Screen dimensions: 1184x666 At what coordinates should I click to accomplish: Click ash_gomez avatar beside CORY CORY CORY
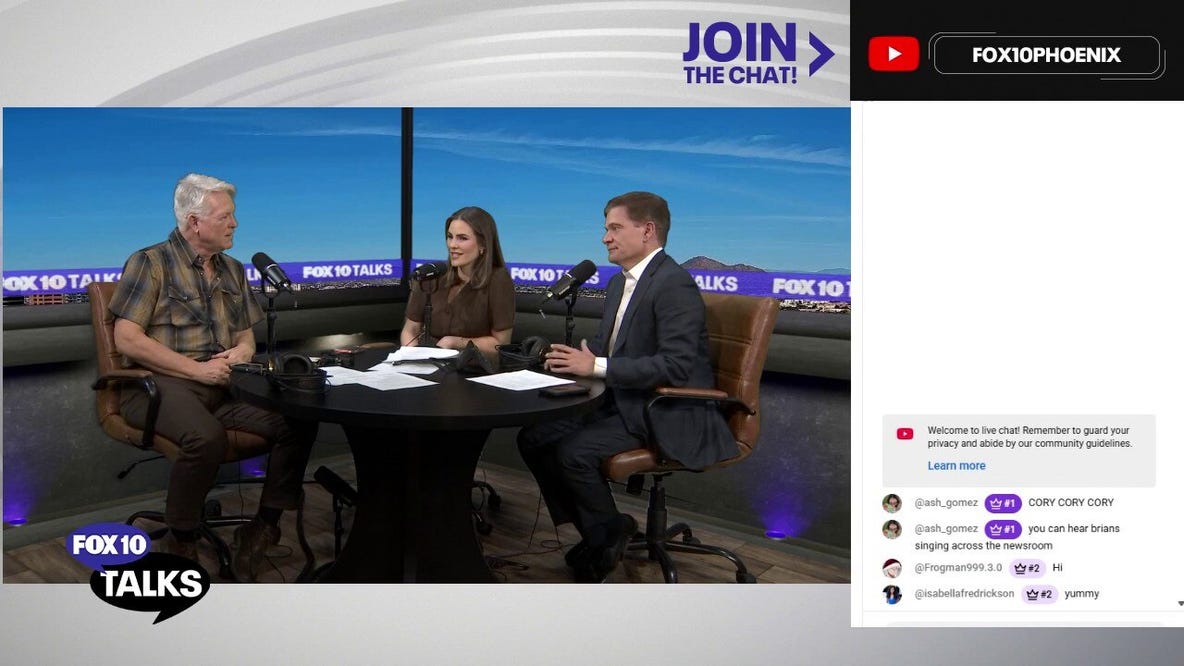point(892,503)
